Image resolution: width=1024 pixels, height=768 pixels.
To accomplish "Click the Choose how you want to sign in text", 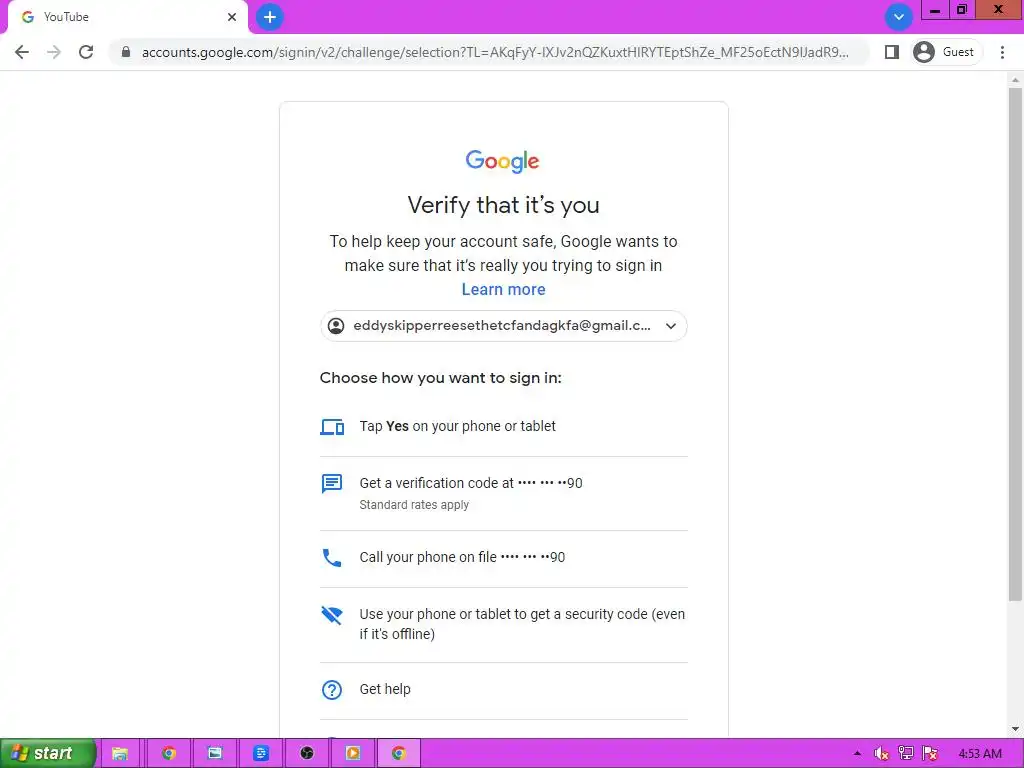I will 441,378.
